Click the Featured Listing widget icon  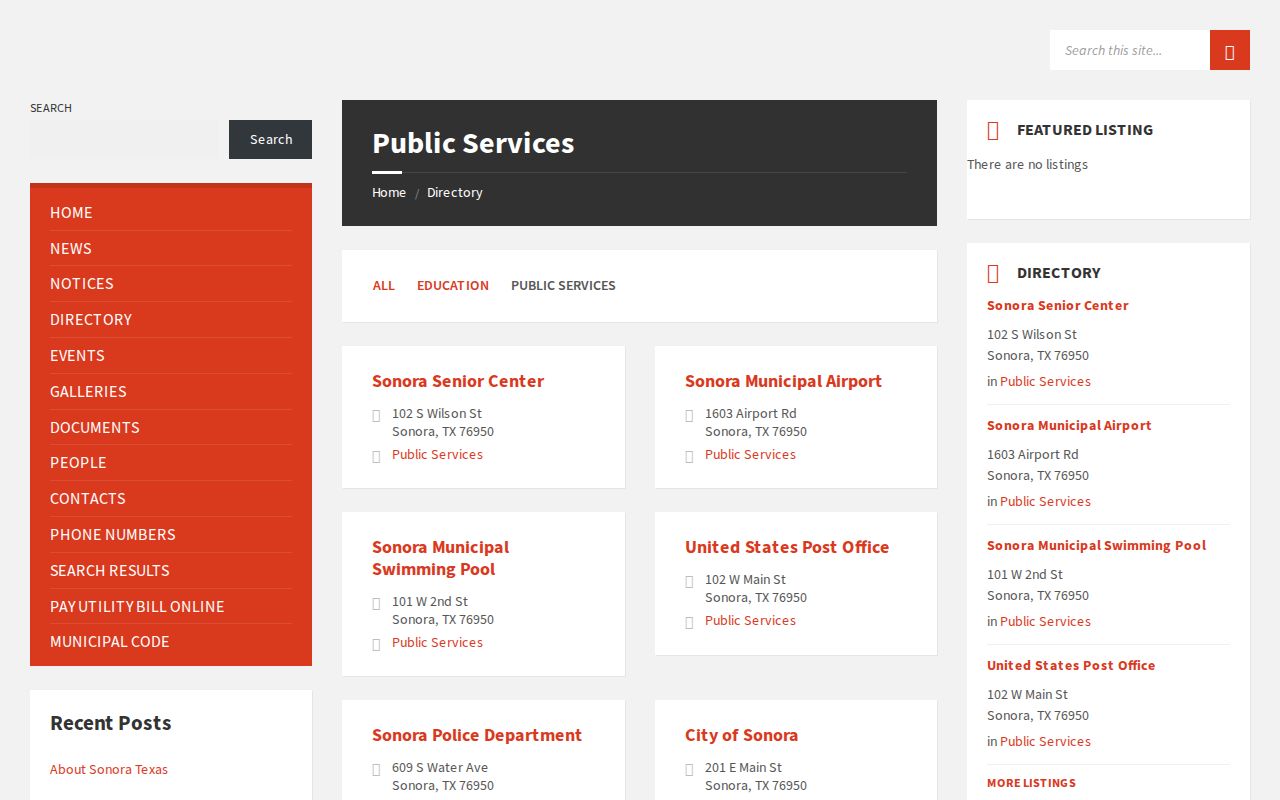tap(993, 130)
